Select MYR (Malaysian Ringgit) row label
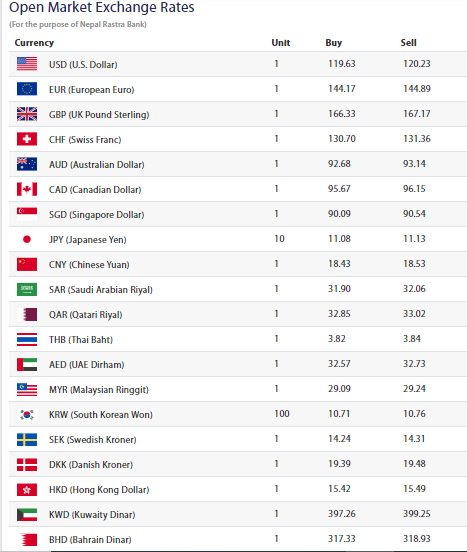This screenshot has width=467, height=552. pyautogui.click(x=99, y=389)
